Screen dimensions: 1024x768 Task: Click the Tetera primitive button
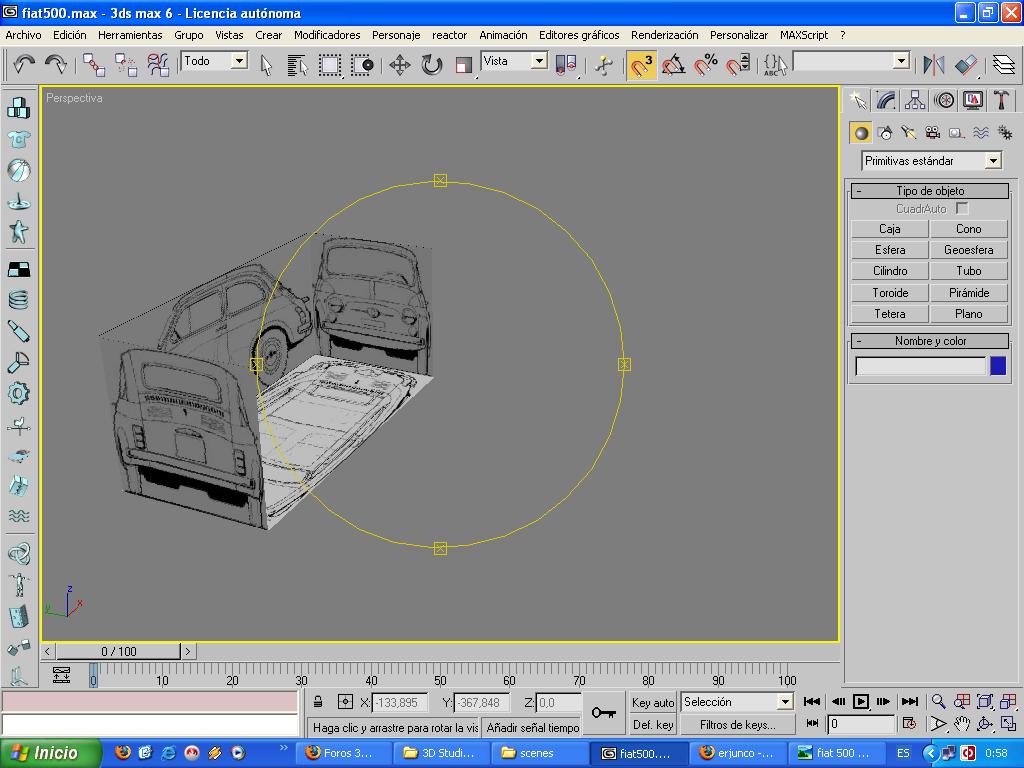click(889, 314)
